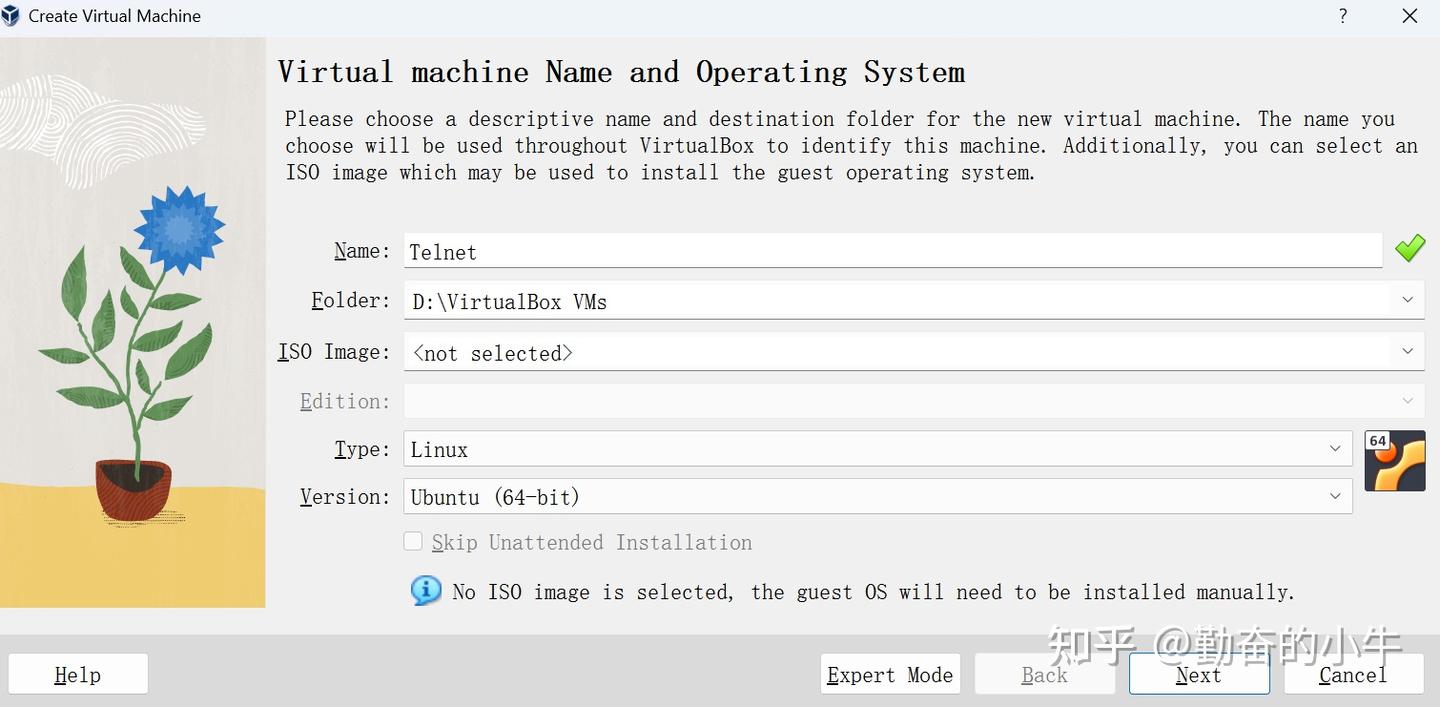Image resolution: width=1440 pixels, height=707 pixels.
Task: Close the Create Virtual Machine dialog
Action: 1410,16
